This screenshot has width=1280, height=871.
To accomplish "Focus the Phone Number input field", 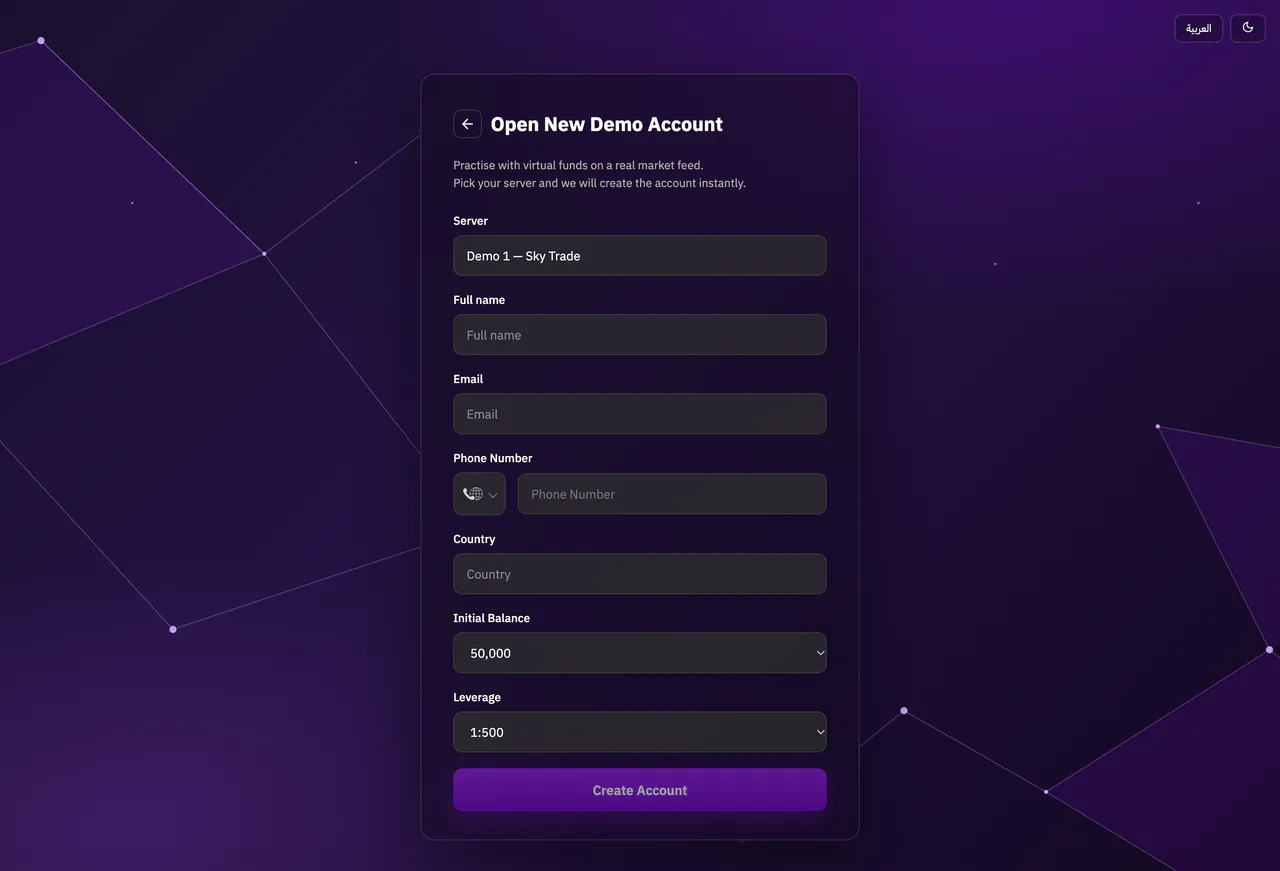I will point(672,494).
